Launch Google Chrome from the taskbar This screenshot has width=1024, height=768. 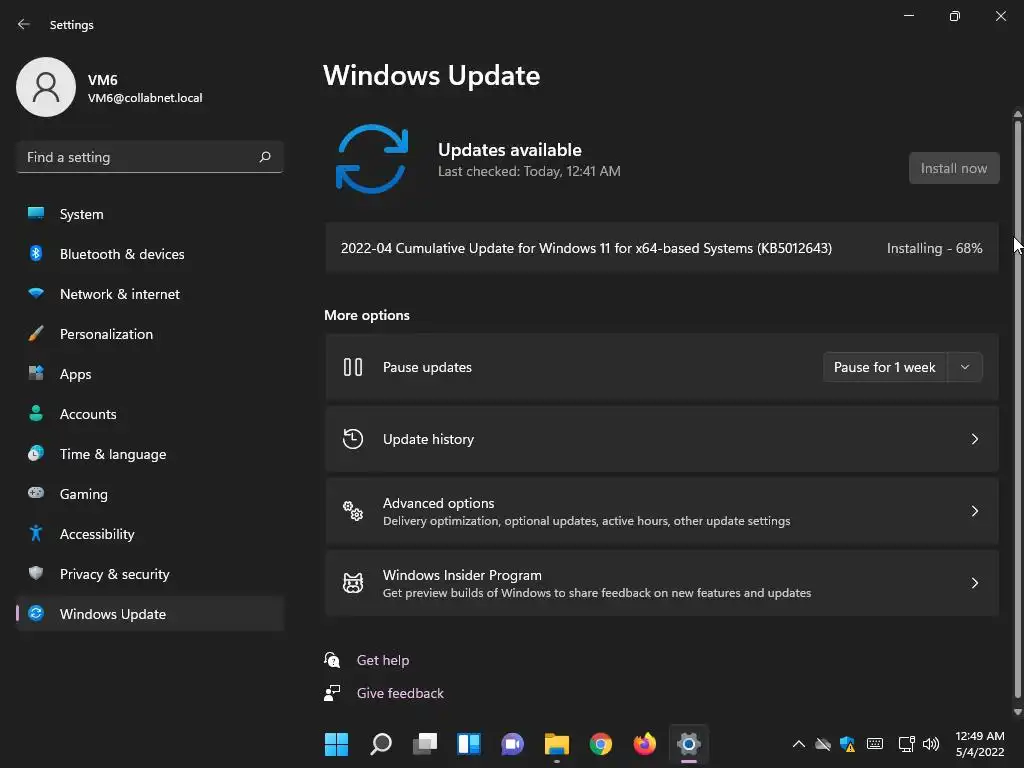pos(601,744)
